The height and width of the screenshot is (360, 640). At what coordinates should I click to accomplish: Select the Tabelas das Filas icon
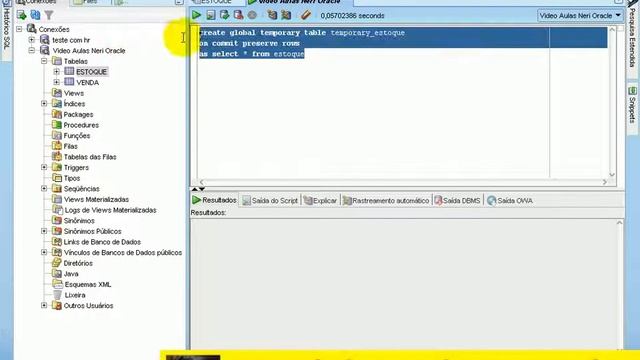click(57, 157)
